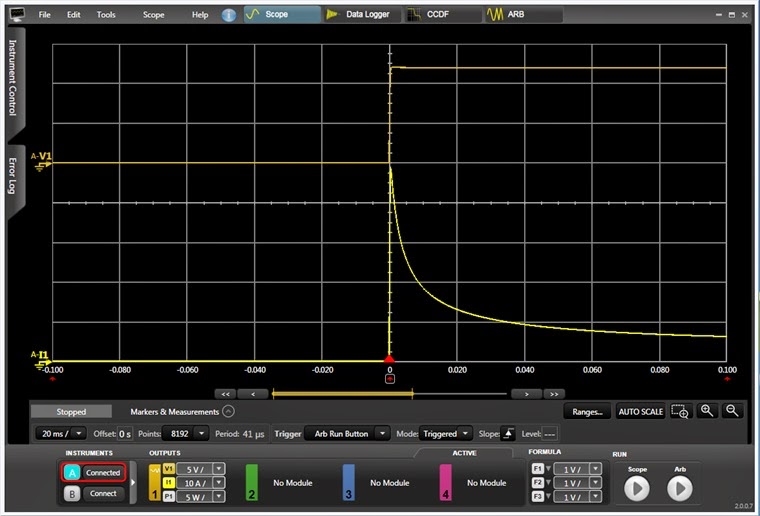Toggle the P1 trace visibility
The height and width of the screenshot is (516, 760).
click(x=169, y=496)
